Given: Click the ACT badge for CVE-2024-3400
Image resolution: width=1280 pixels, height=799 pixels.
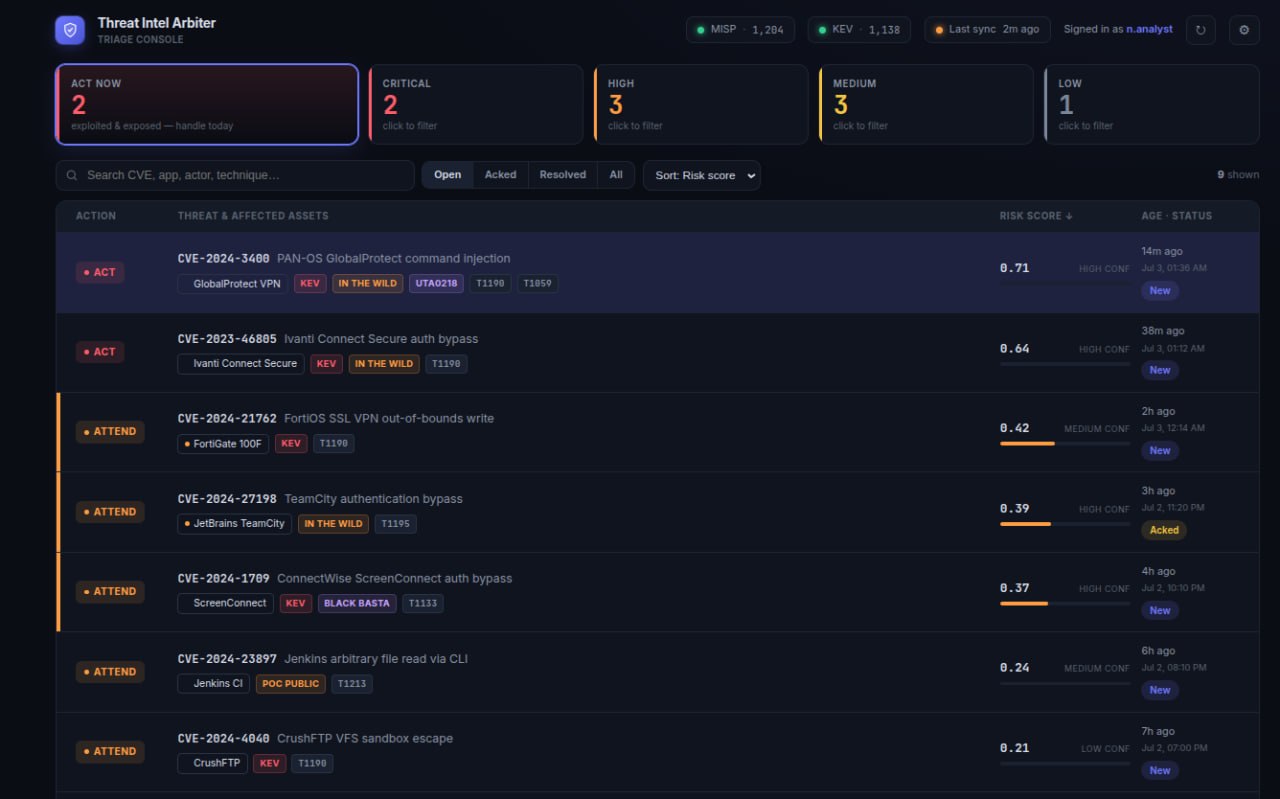Looking at the screenshot, I should (x=100, y=272).
